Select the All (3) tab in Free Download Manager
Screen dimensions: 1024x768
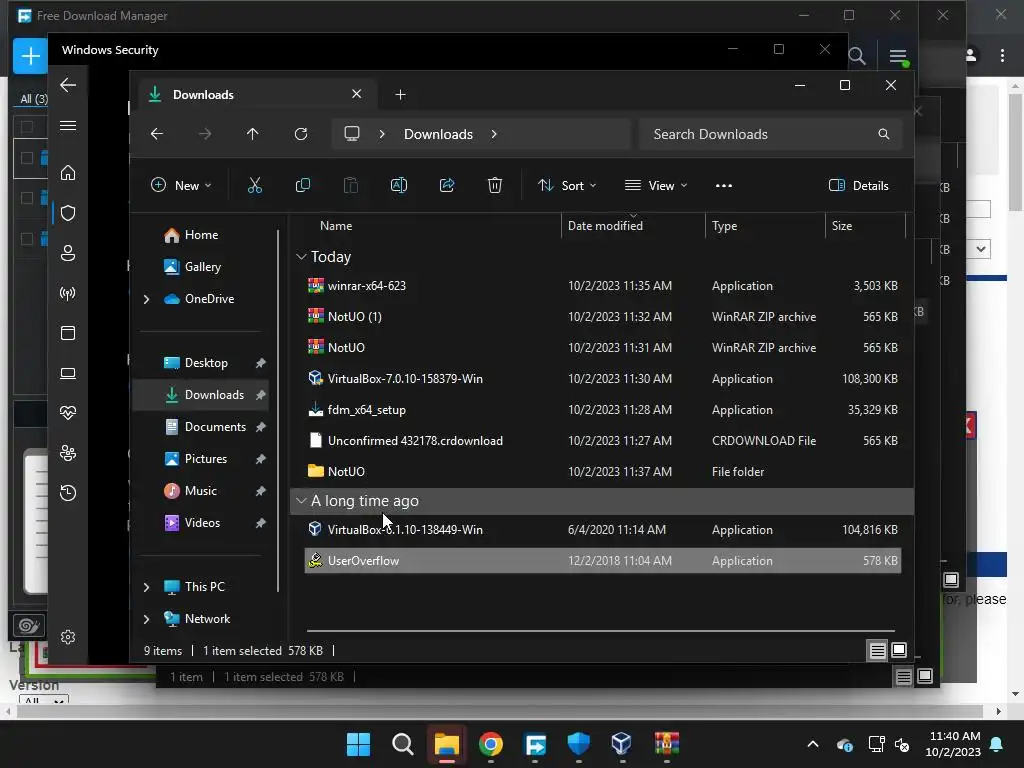pyautogui.click(x=33, y=99)
